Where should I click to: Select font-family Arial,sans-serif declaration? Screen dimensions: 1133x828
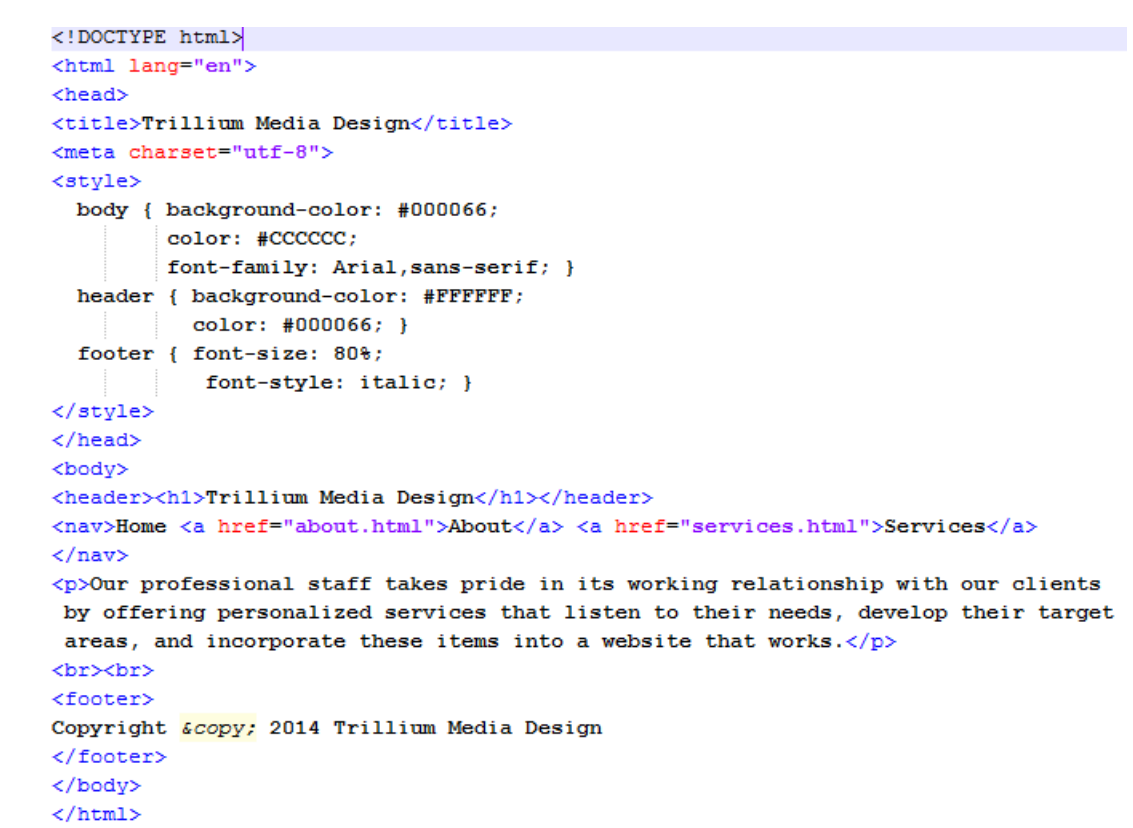point(358,268)
